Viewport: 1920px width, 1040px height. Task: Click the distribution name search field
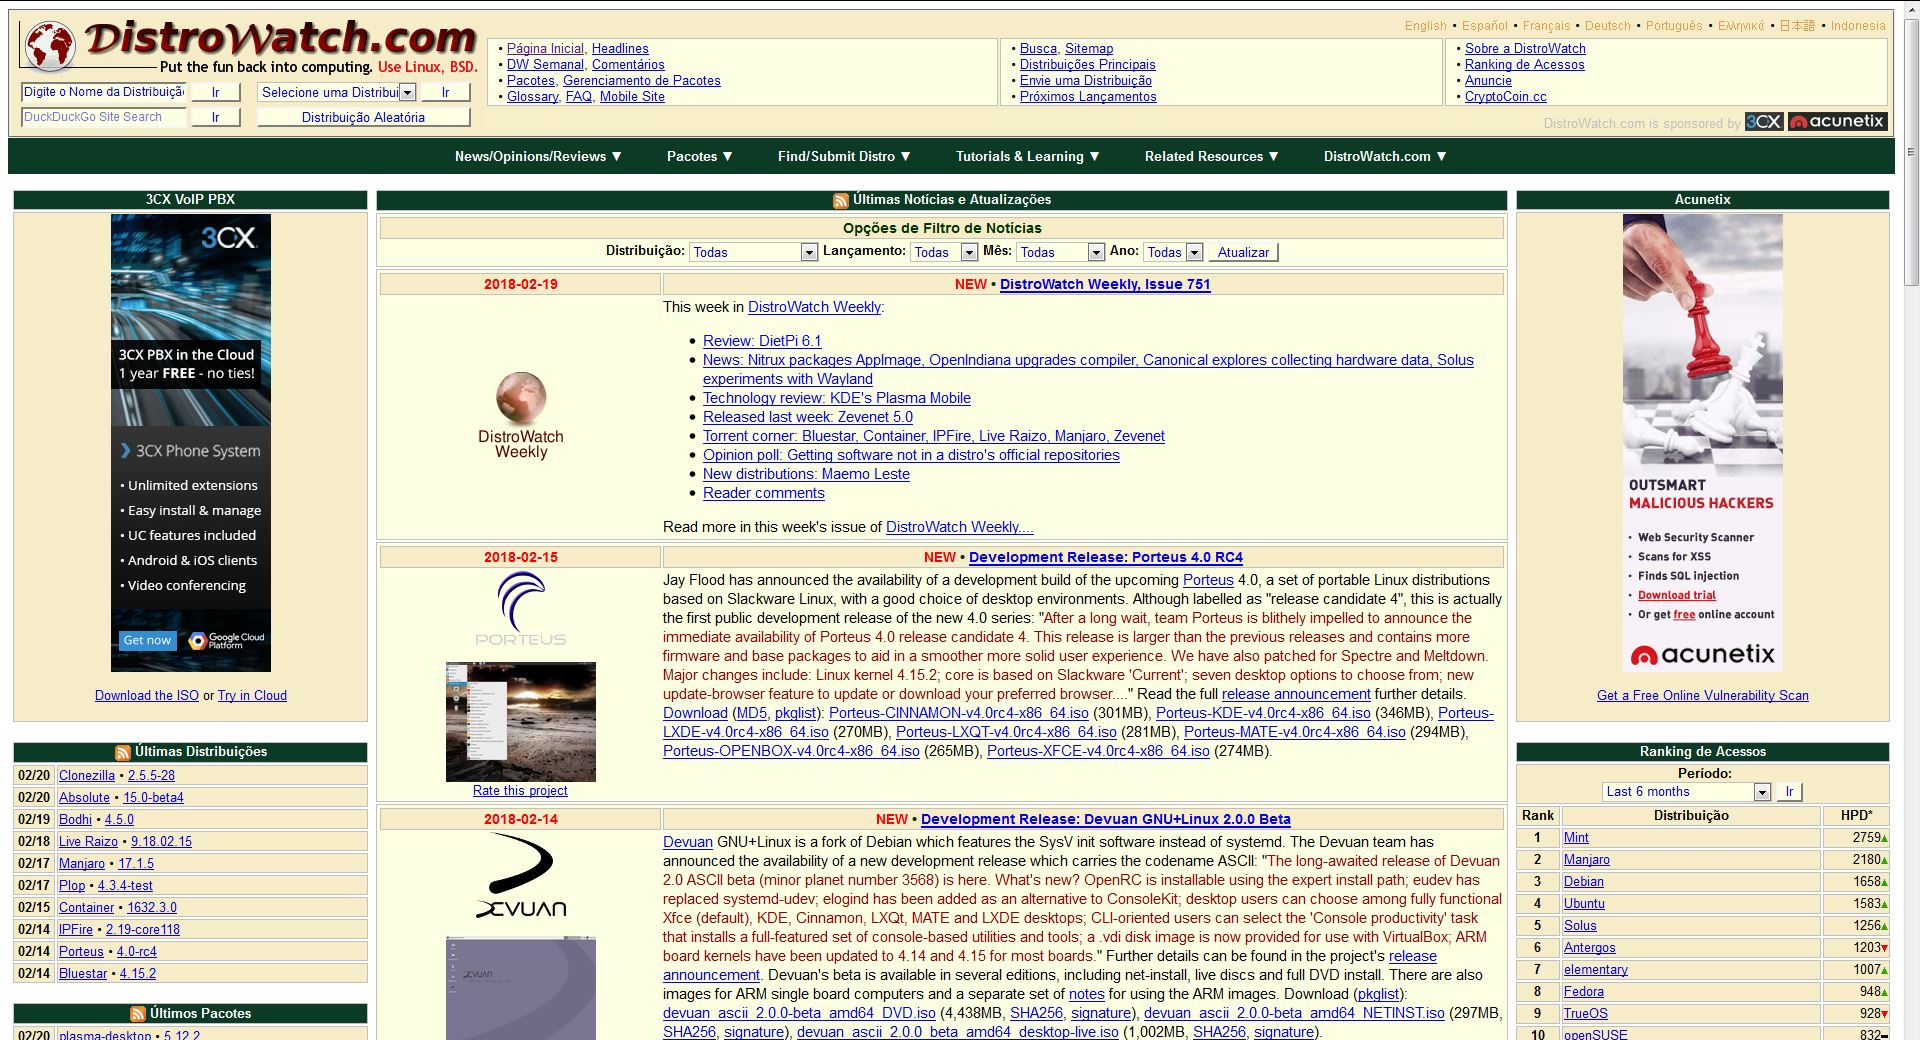click(x=104, y=92)
